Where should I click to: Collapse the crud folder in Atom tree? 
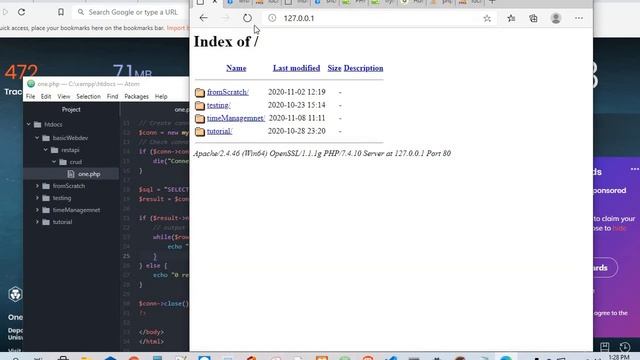(54, 162)
